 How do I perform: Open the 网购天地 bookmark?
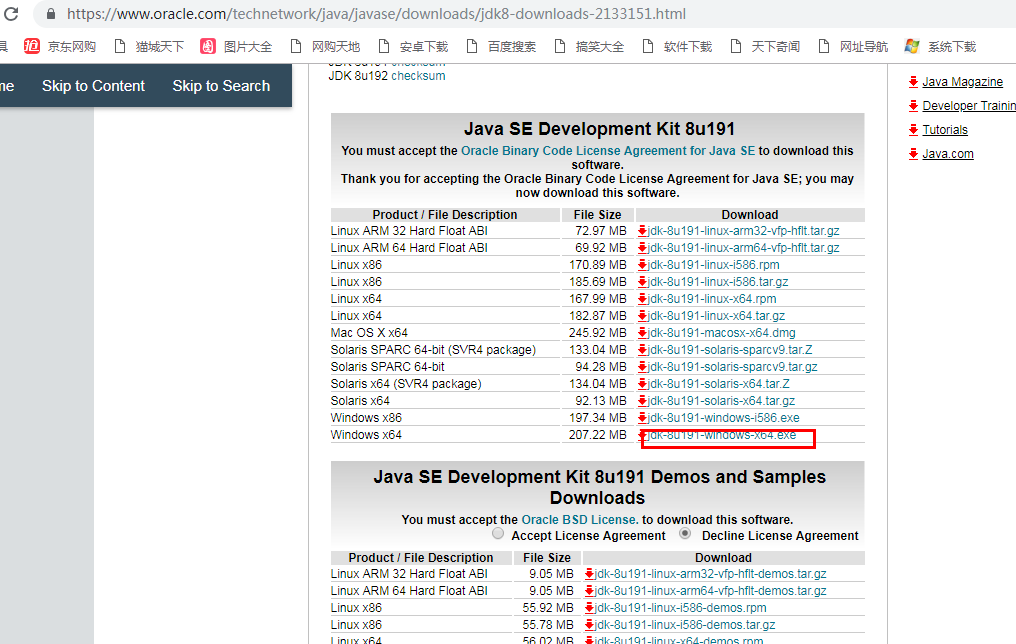point(325,47)
